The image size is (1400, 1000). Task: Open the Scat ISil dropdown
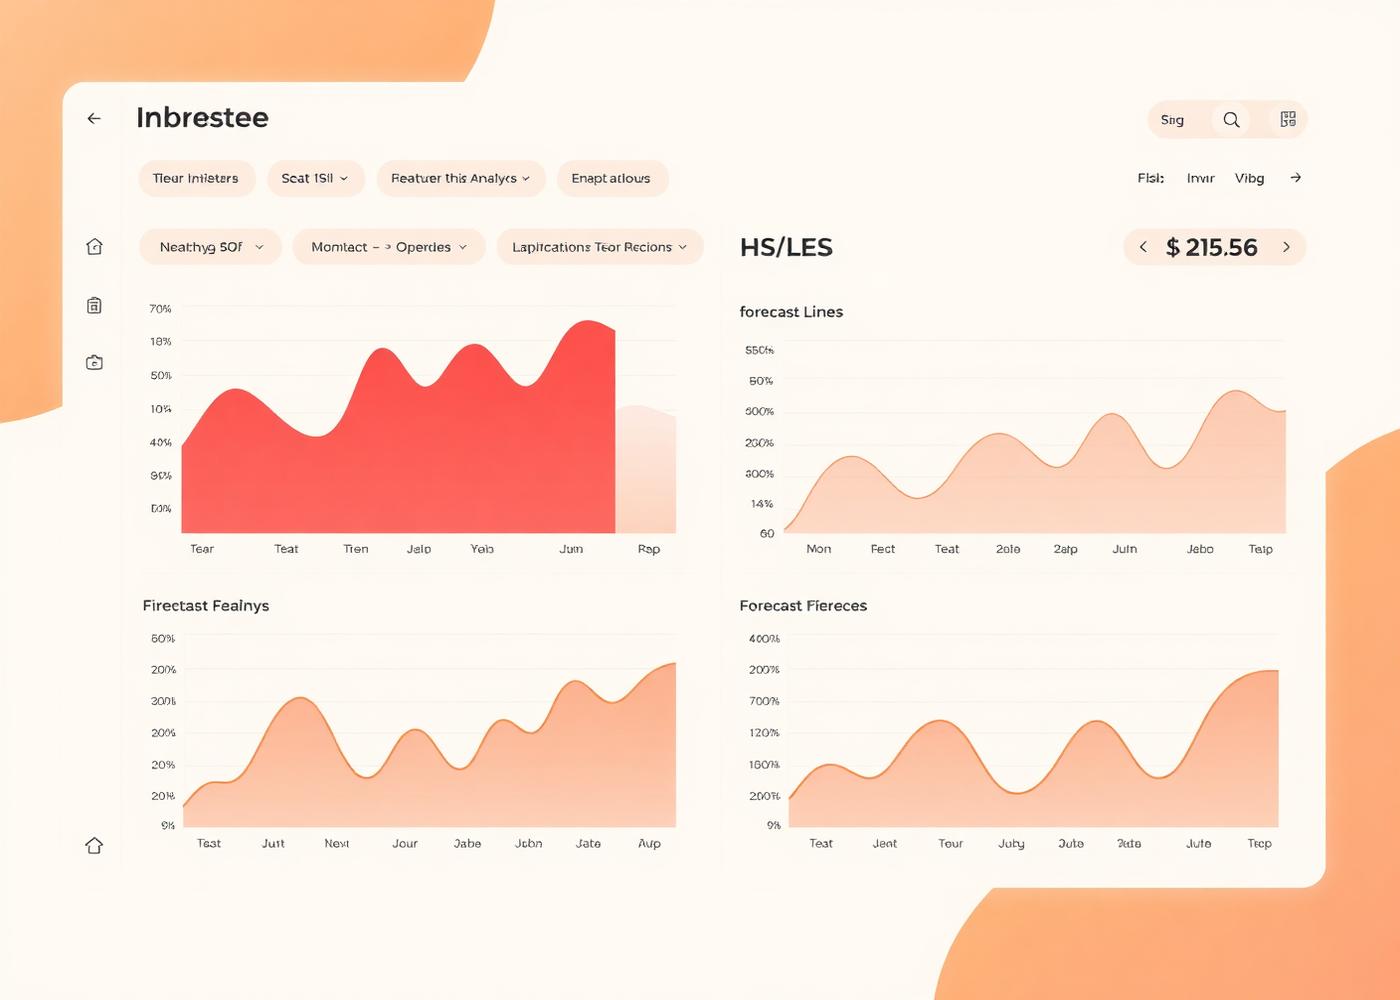[x=314, y=178]
